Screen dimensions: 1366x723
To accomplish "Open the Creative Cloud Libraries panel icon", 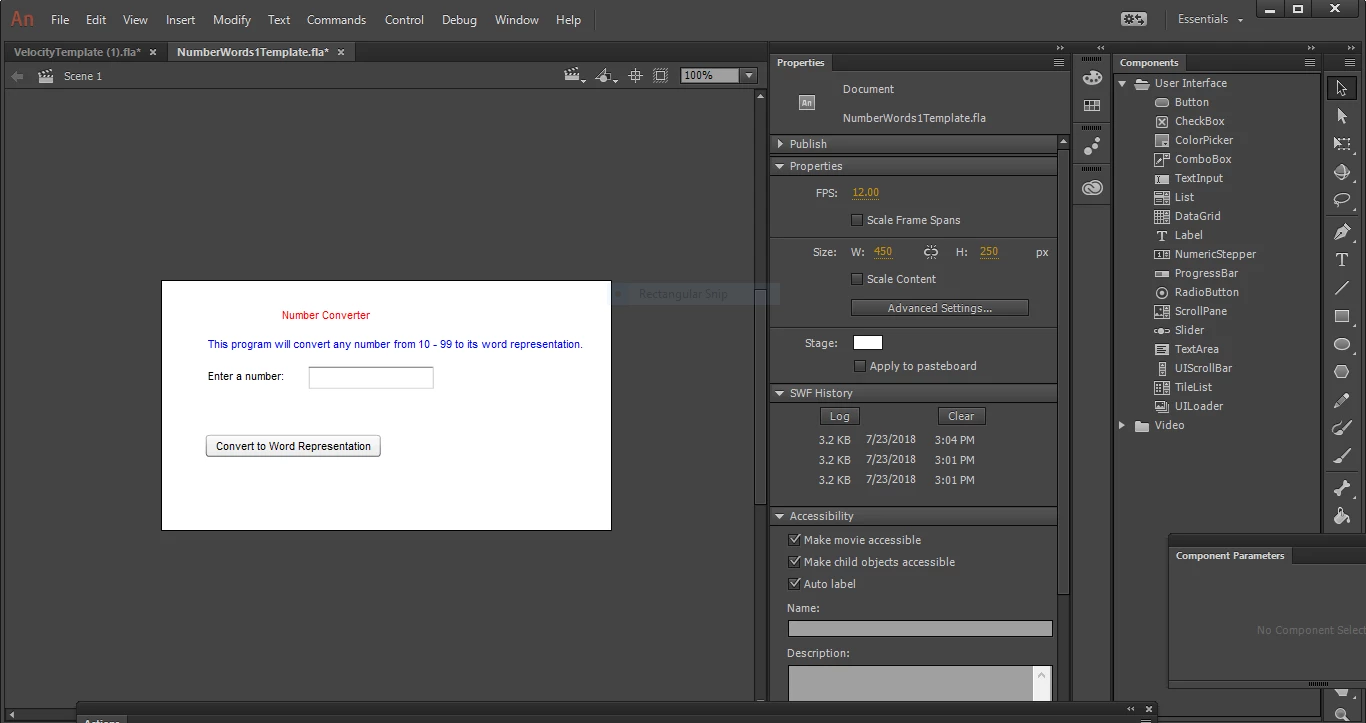I will point(1092,188).
